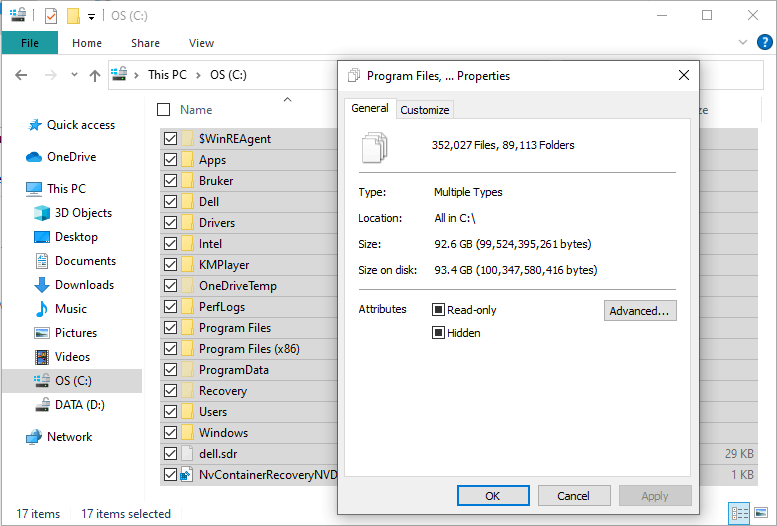The image size is (777, 526).
Task: Uncheck the $WinREAgent folder checkbox
Action: (170, 139)
